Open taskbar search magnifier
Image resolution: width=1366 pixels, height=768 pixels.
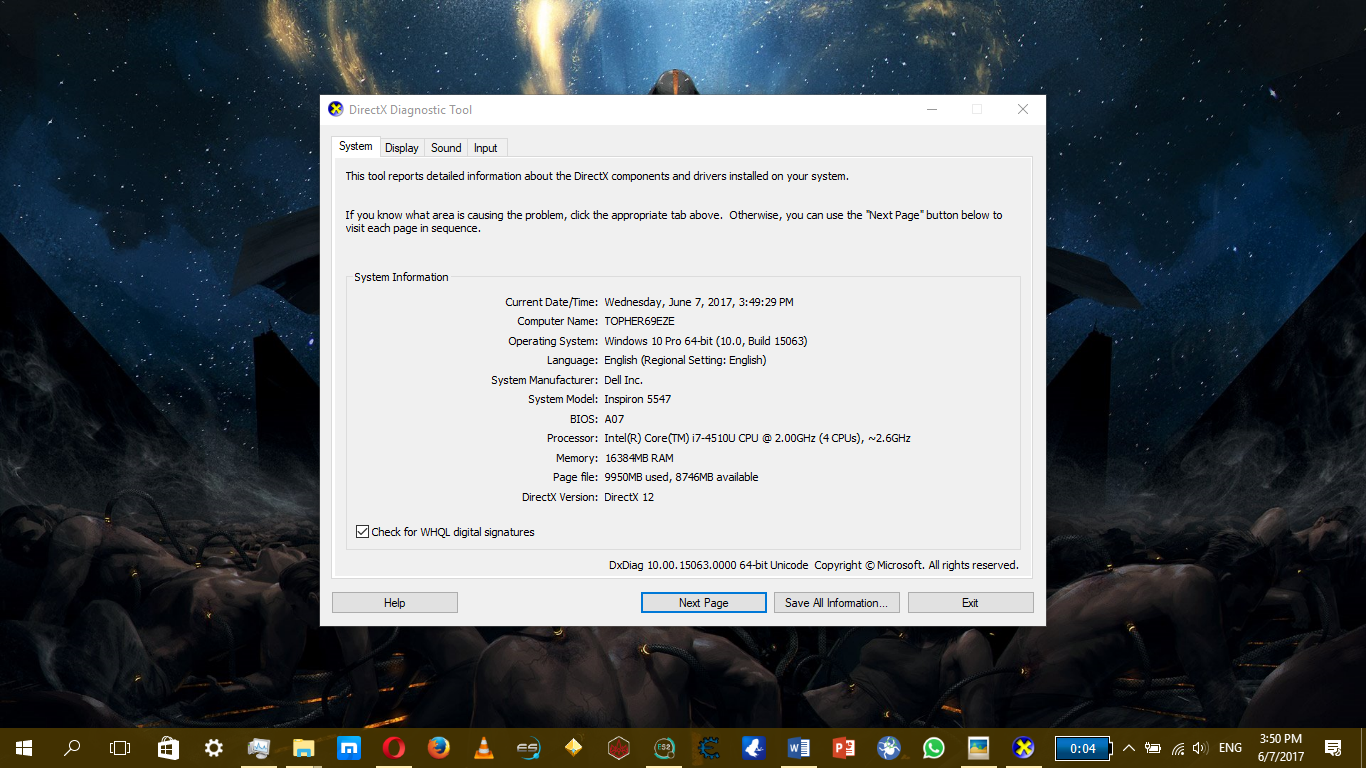pyautogui.click(x=72, y=748)
